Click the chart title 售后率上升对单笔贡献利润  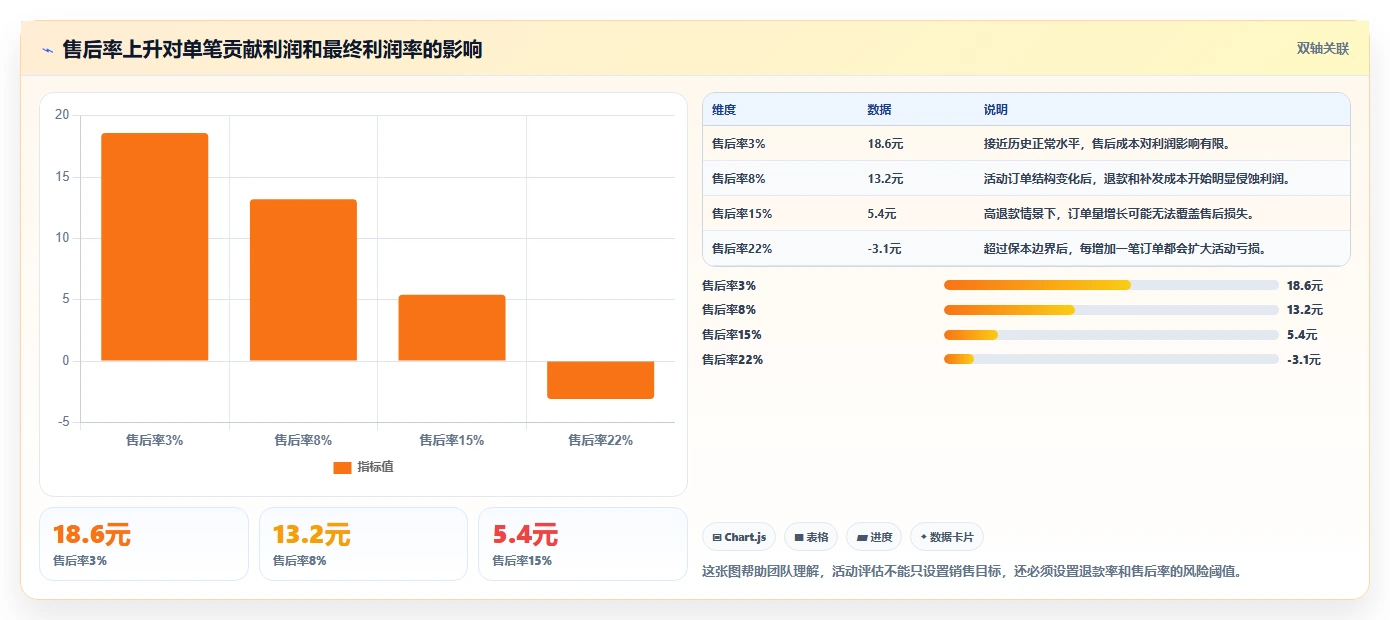point(272,50)
